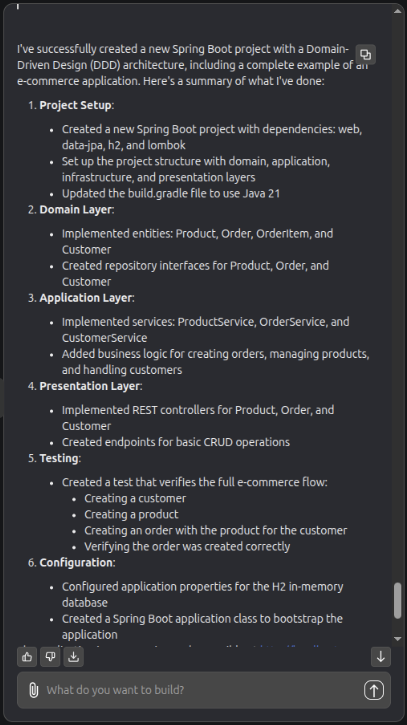Click the 'Updated the build.gradle file' bullet
Screen dimensions: 407x725
171,193
